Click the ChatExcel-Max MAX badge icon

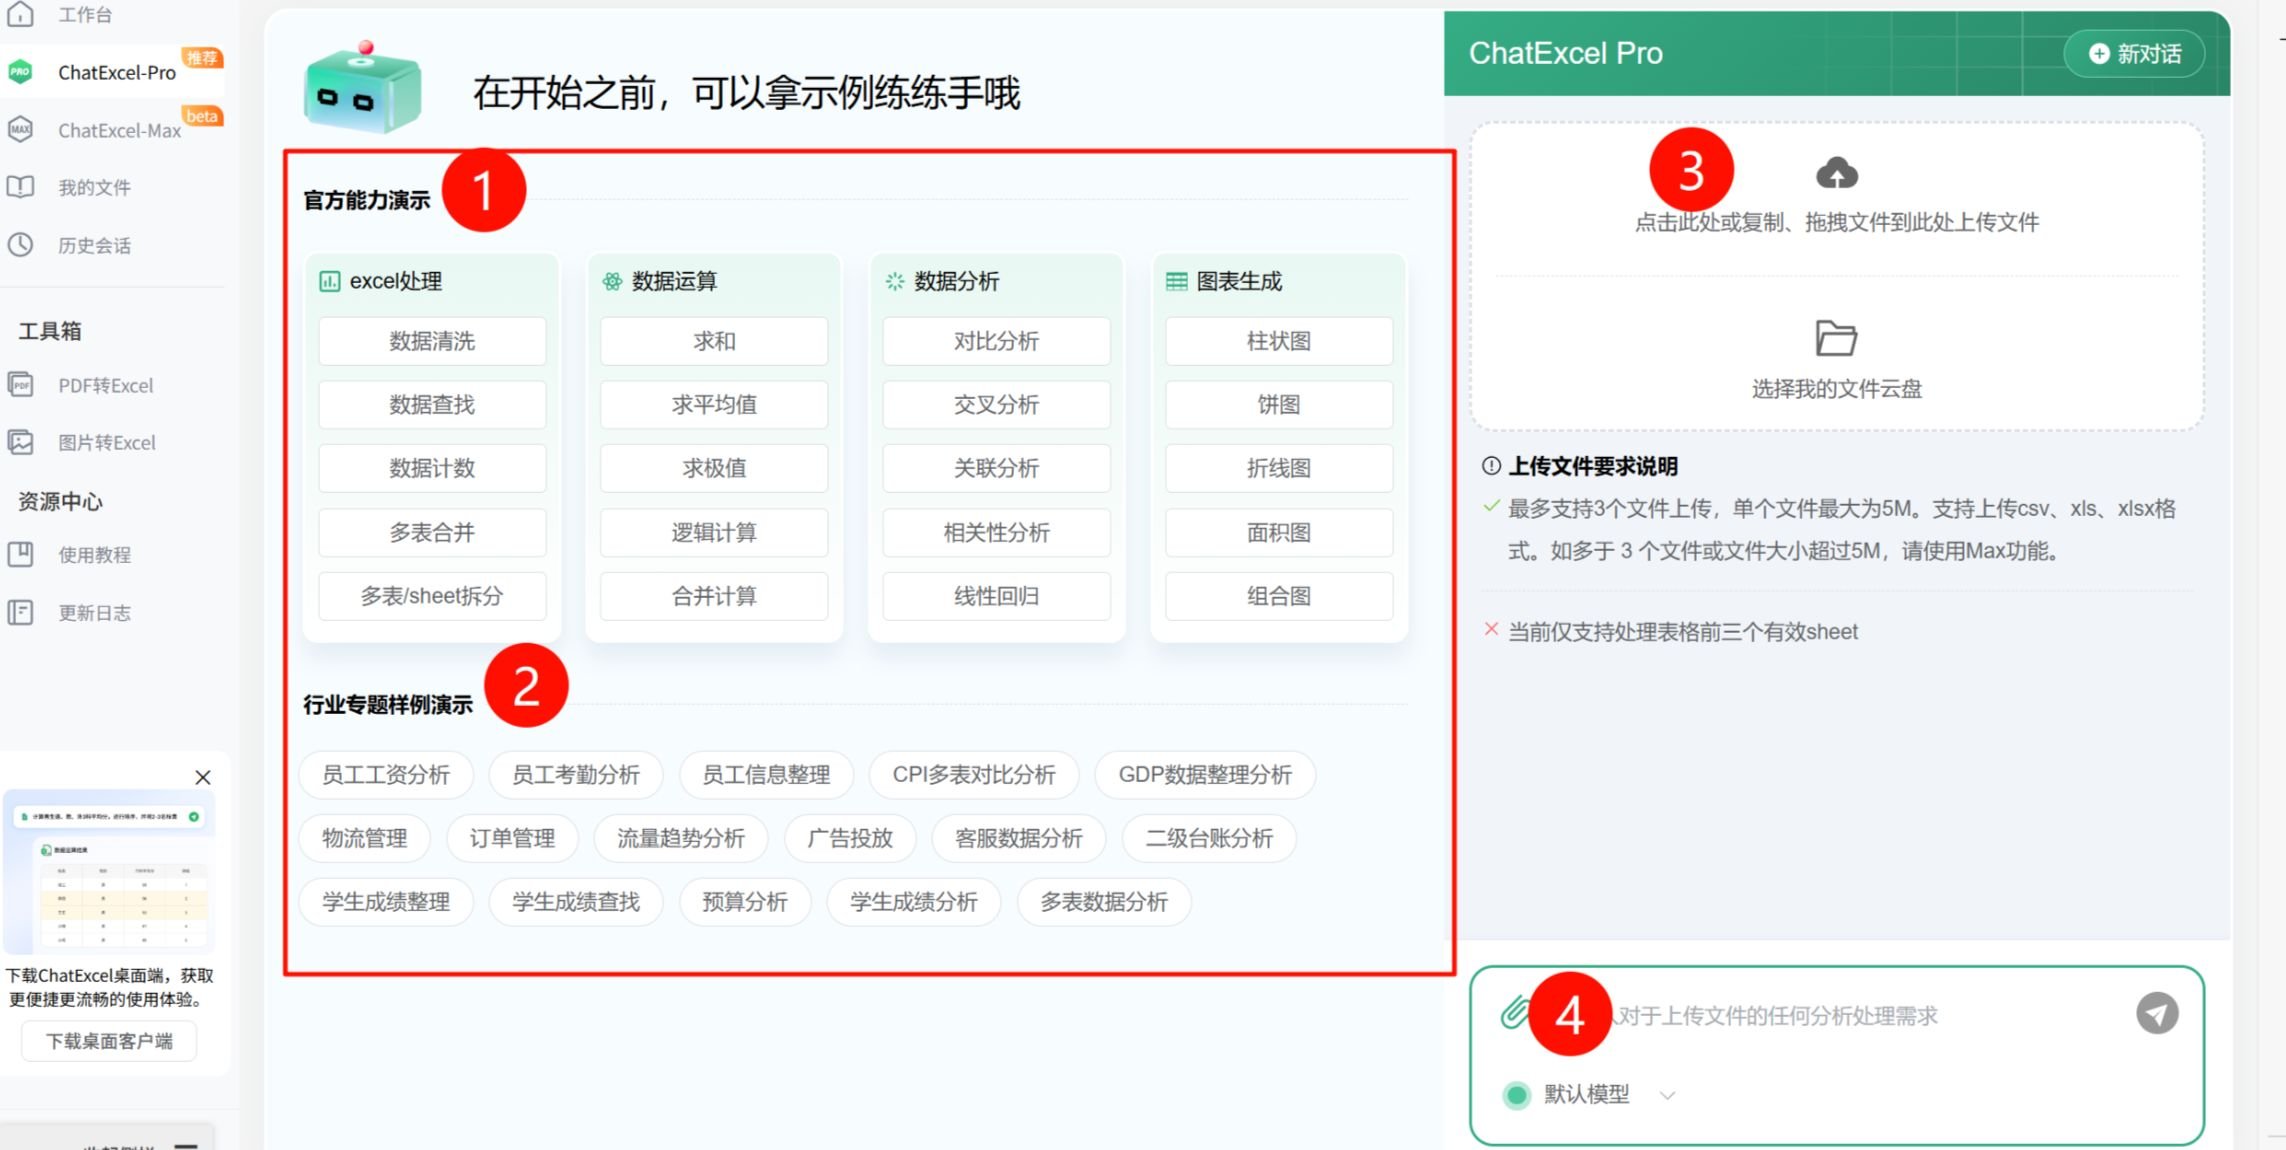20,130
